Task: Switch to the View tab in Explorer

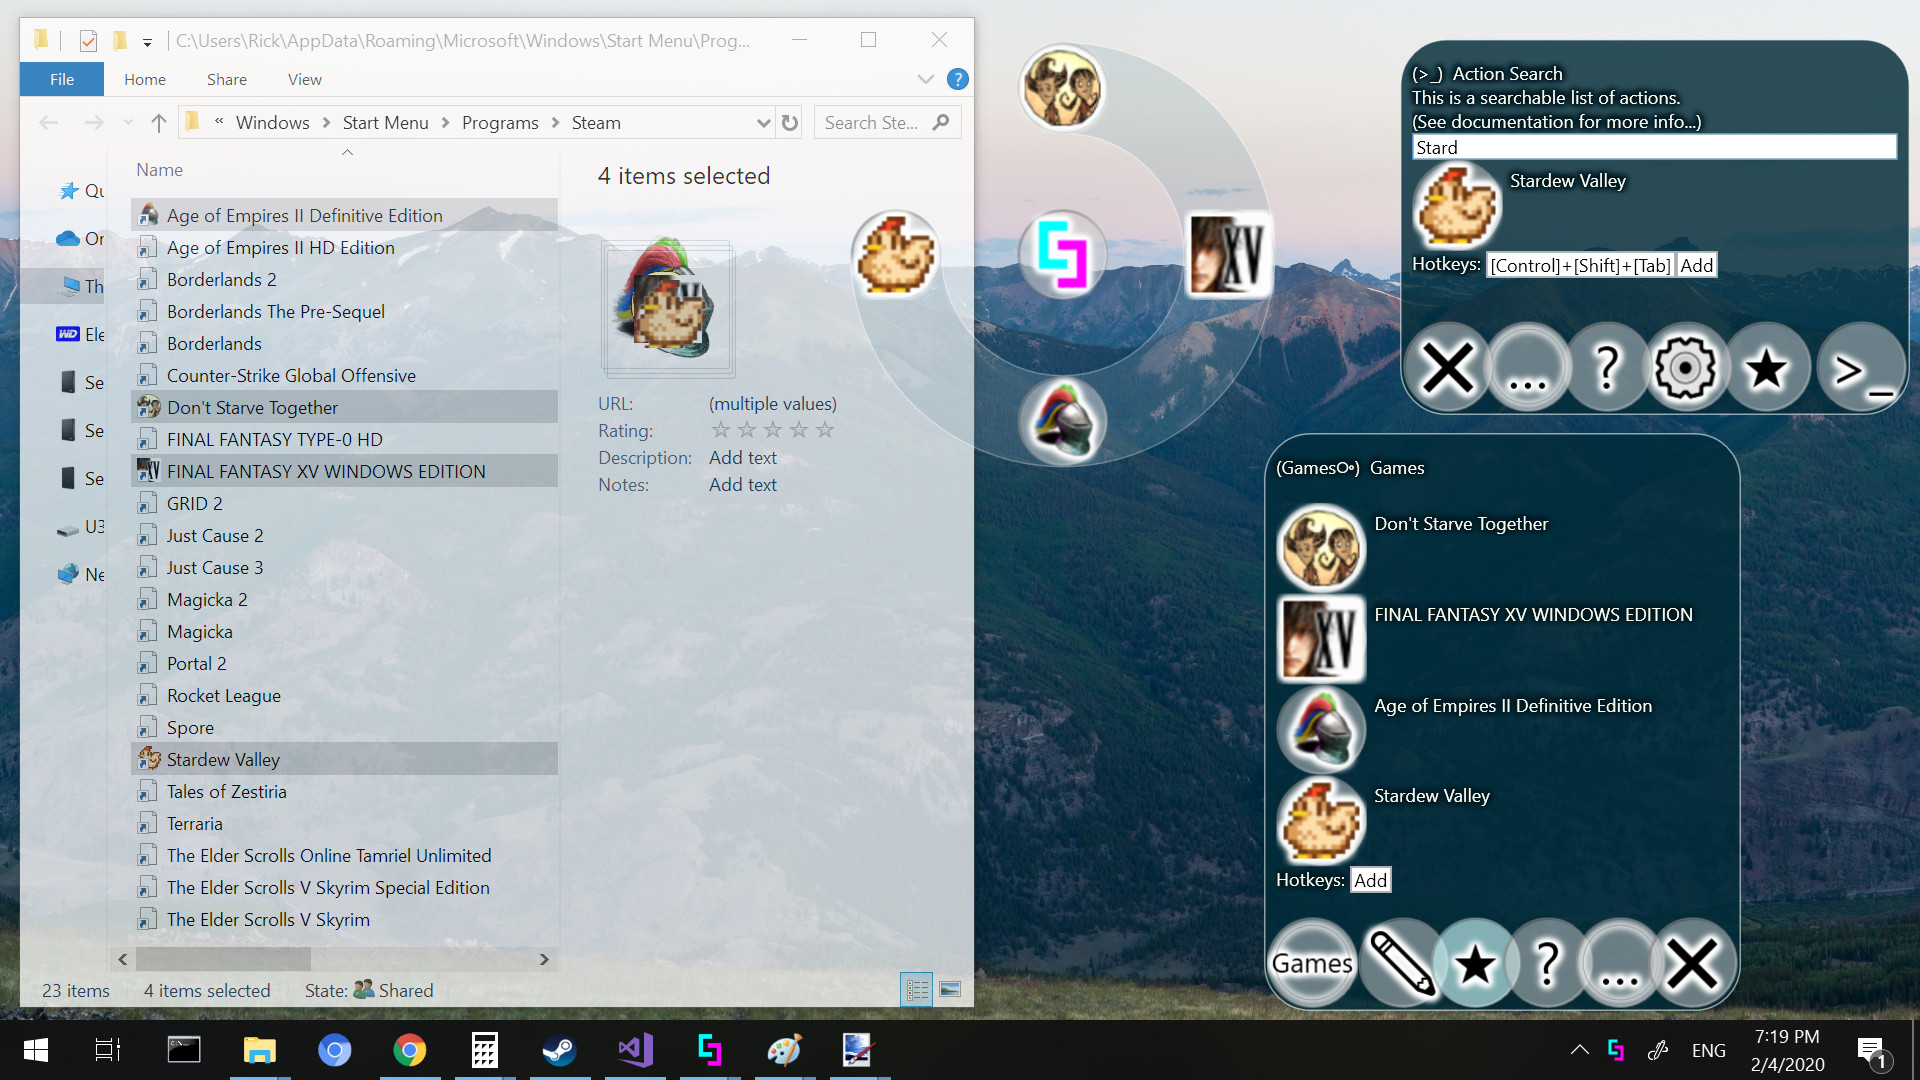Action: coord(304,79)
